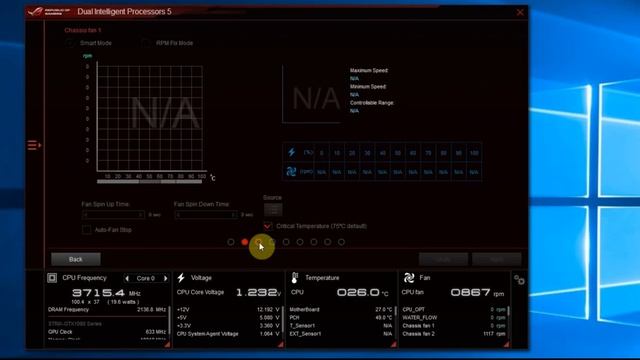640x360 pixels.
Task: Close Dual Intelligent Processors 5 window
Action: [520, 12]
